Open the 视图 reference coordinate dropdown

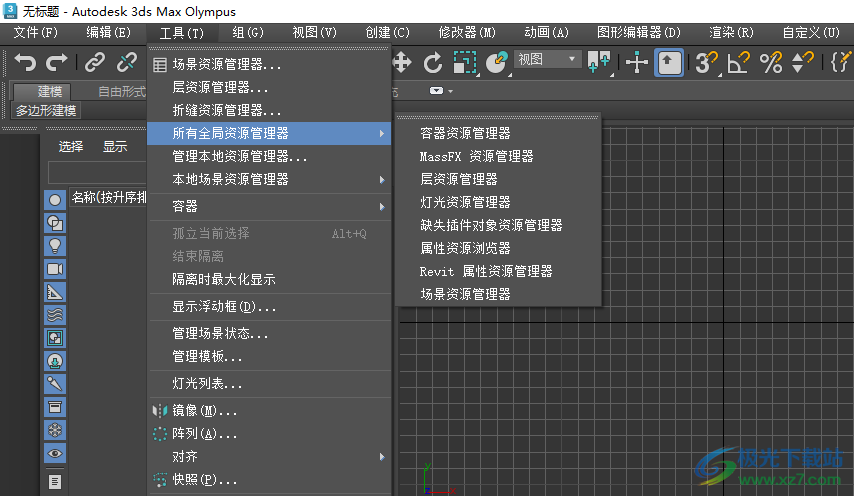546,59
